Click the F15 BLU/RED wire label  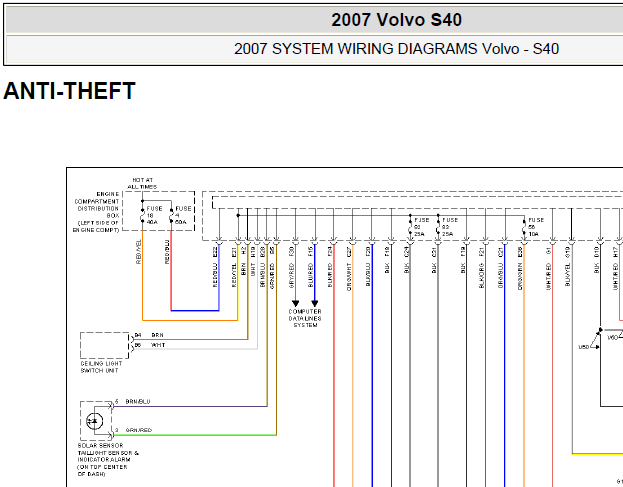pos(310,267)
